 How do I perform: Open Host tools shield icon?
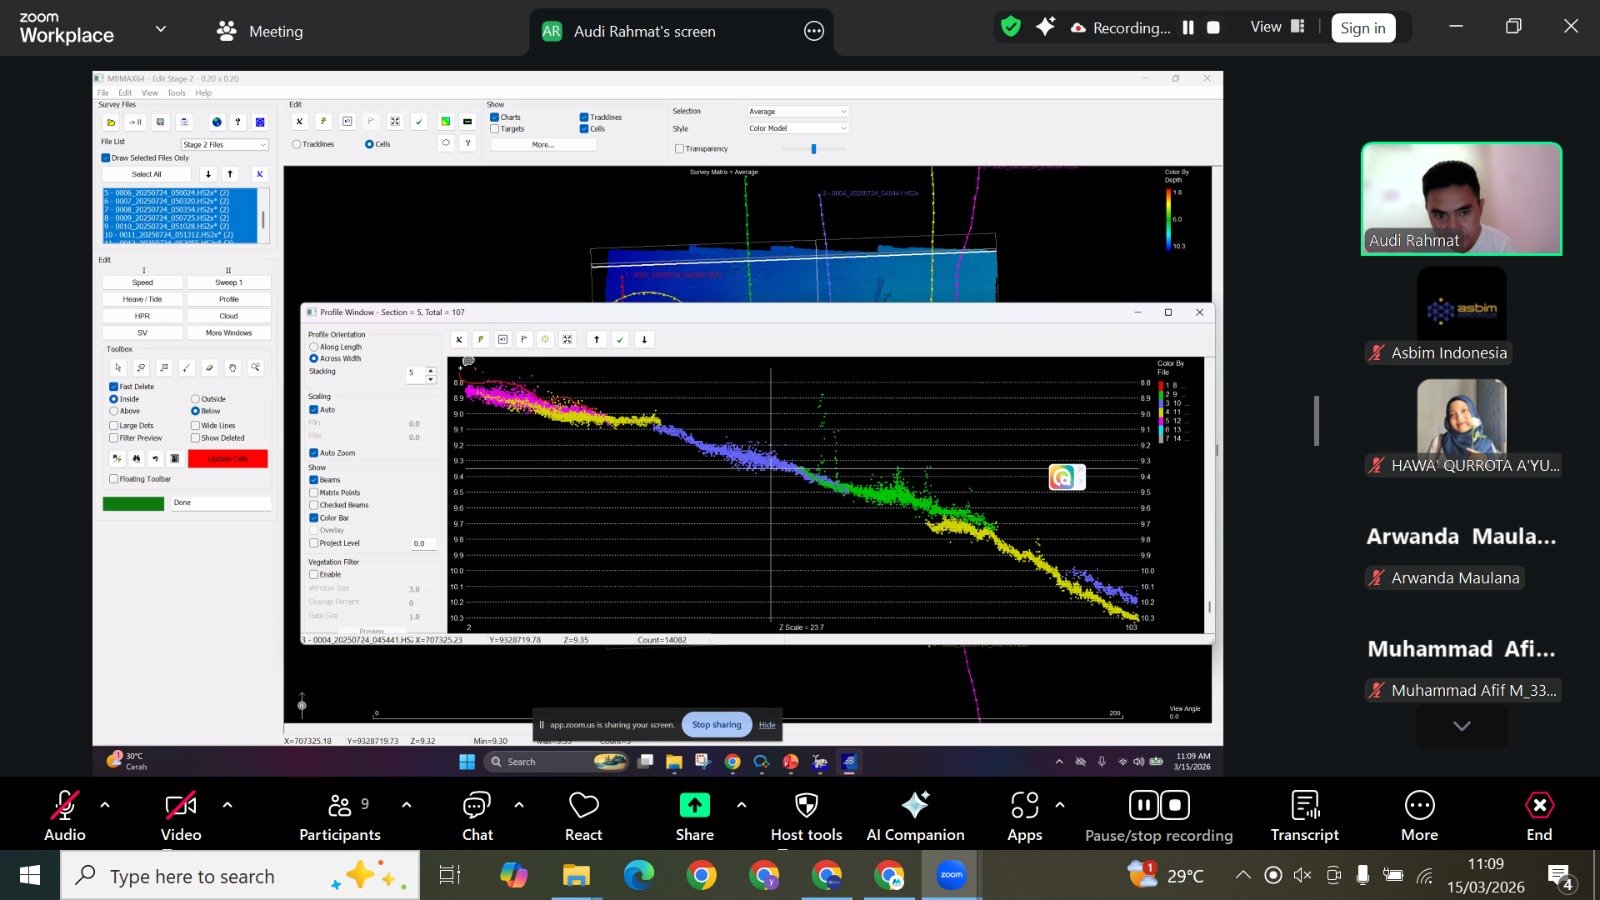point(806,806)
